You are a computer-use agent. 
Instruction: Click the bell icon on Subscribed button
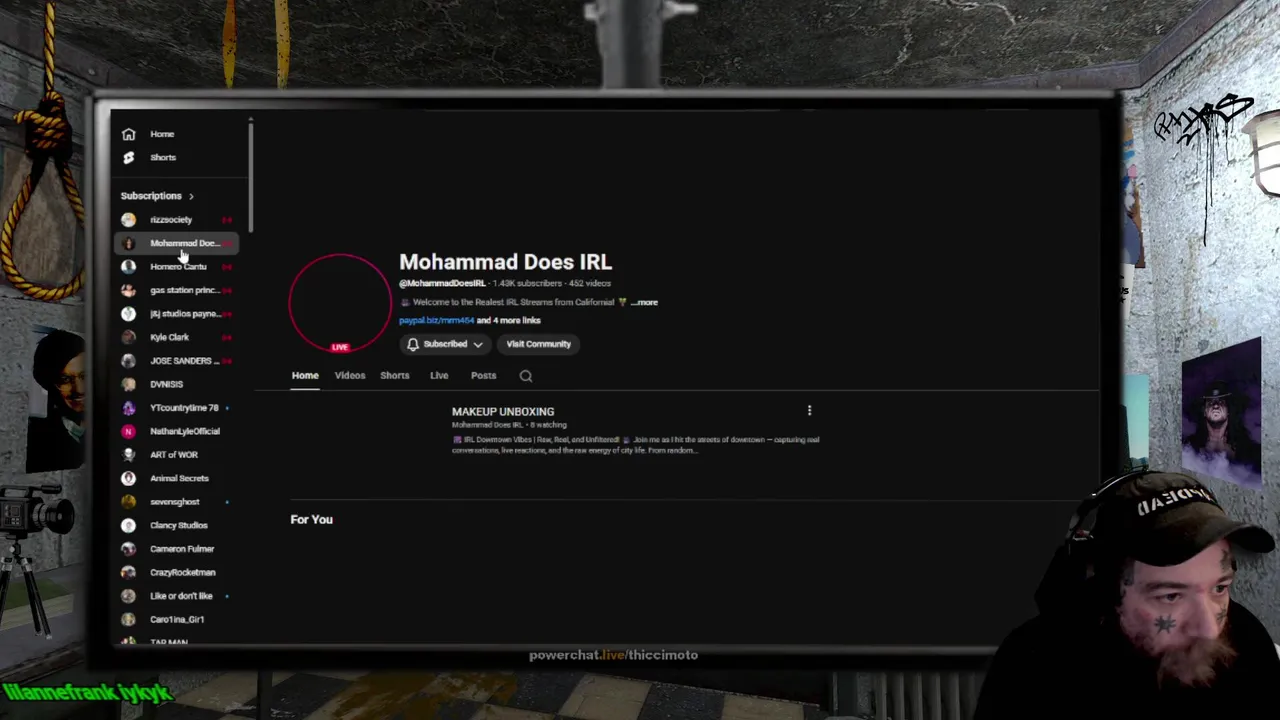click(413, 344)
